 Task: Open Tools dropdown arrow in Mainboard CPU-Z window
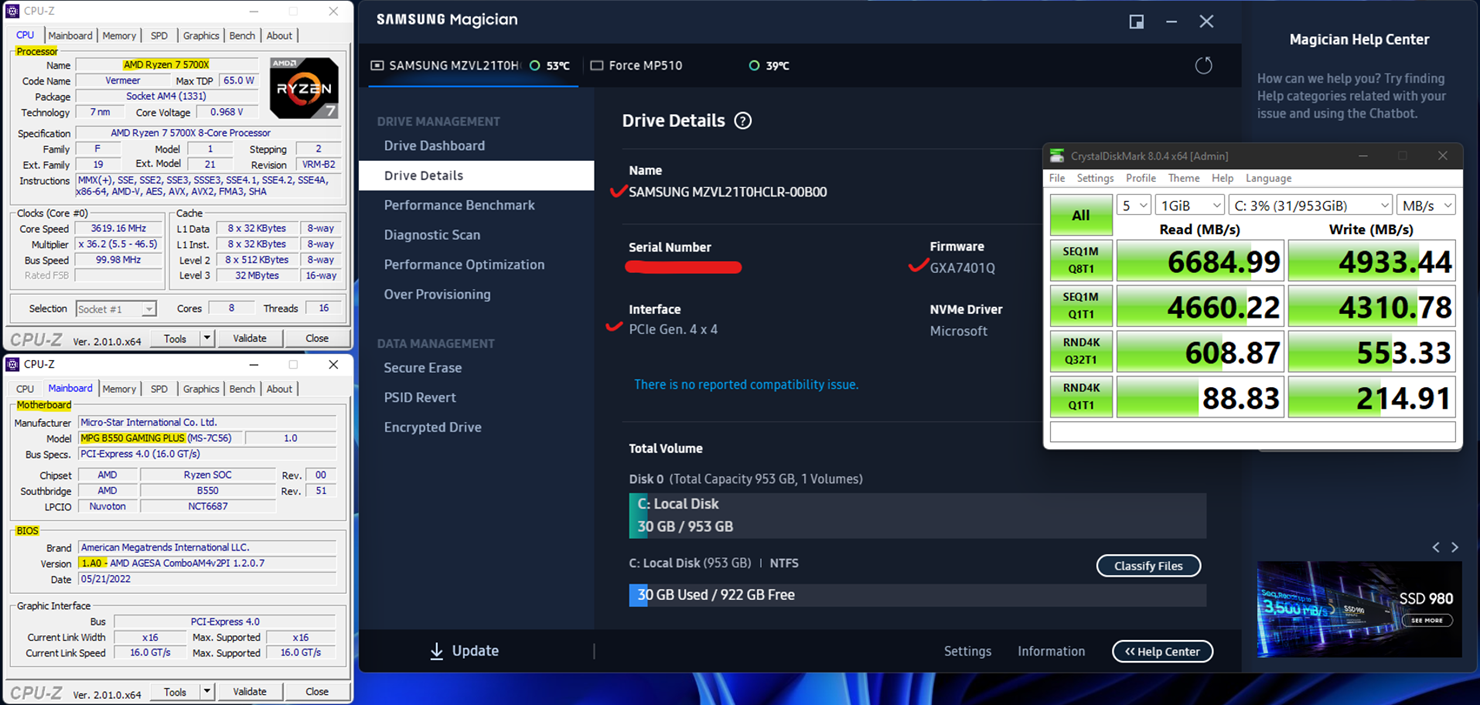click(207, 692)
